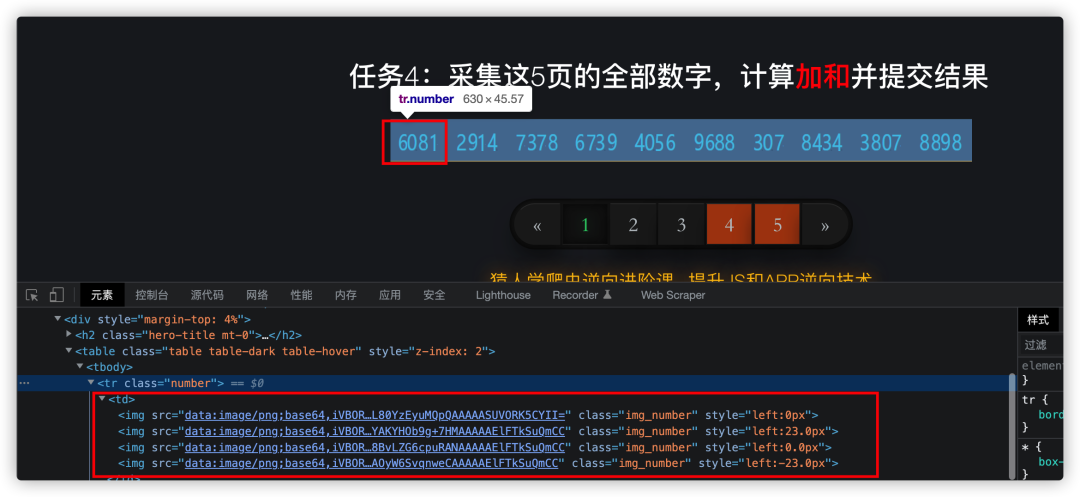Select the 样式 styles pane tab
The width and height of the screenshot is (1080, 497).
(x=1038, y=320)
